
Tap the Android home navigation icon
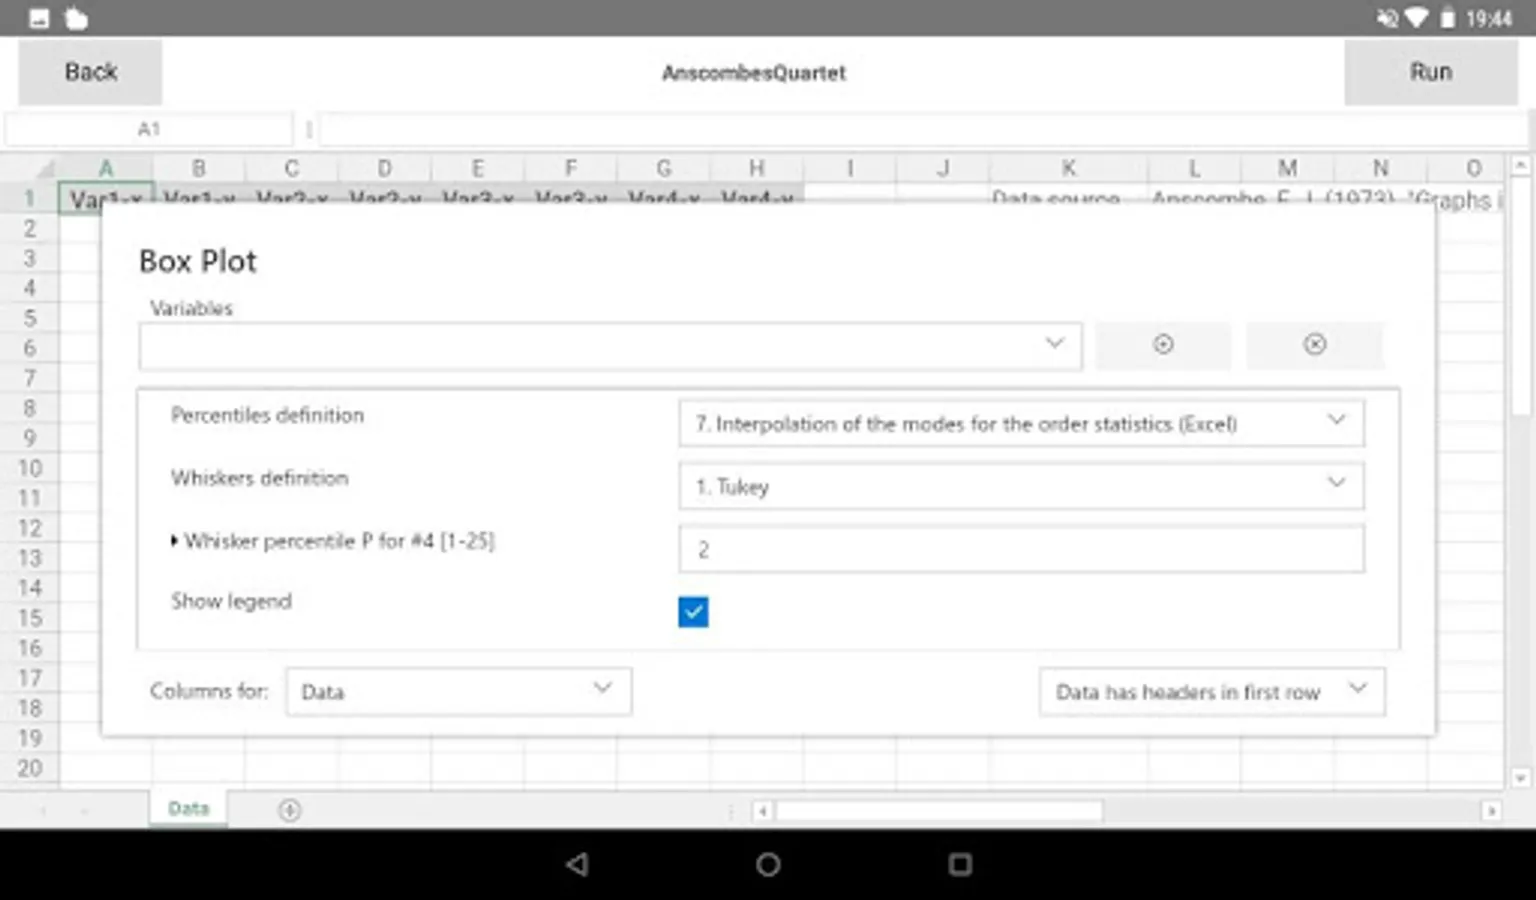(x=768, y=864)
